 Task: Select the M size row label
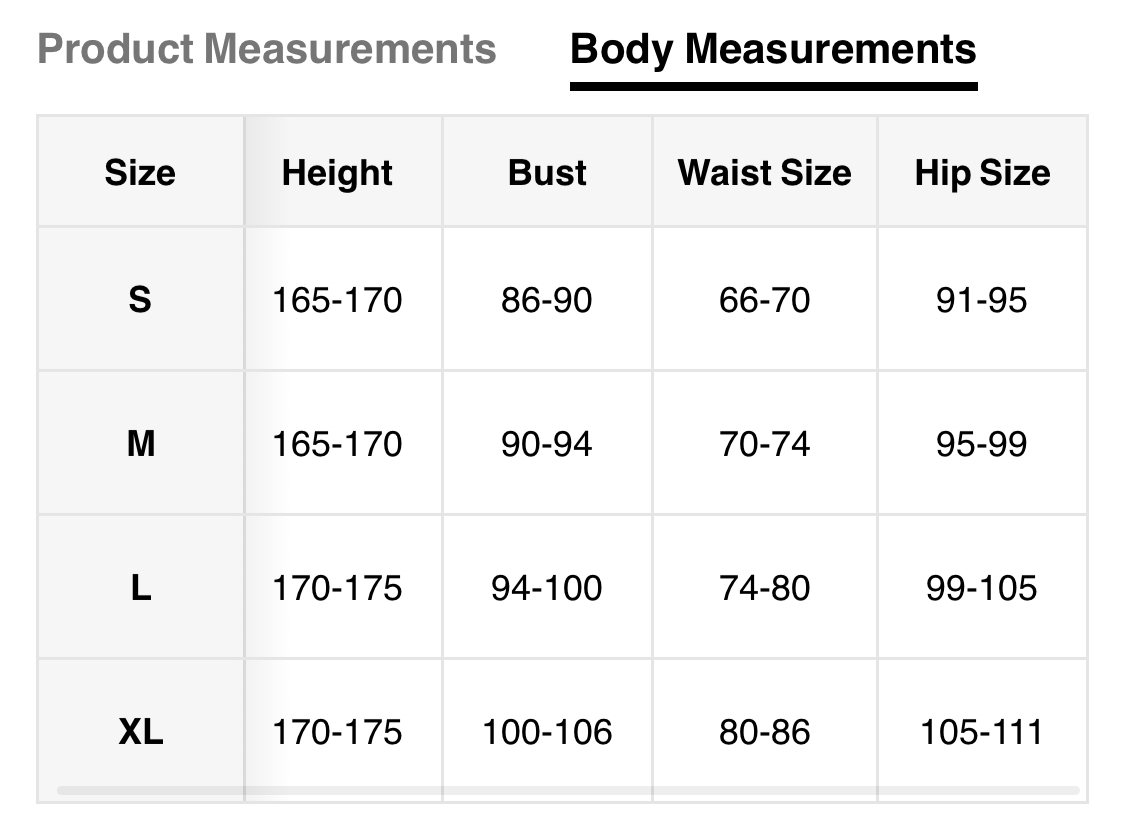click(140, 443)
